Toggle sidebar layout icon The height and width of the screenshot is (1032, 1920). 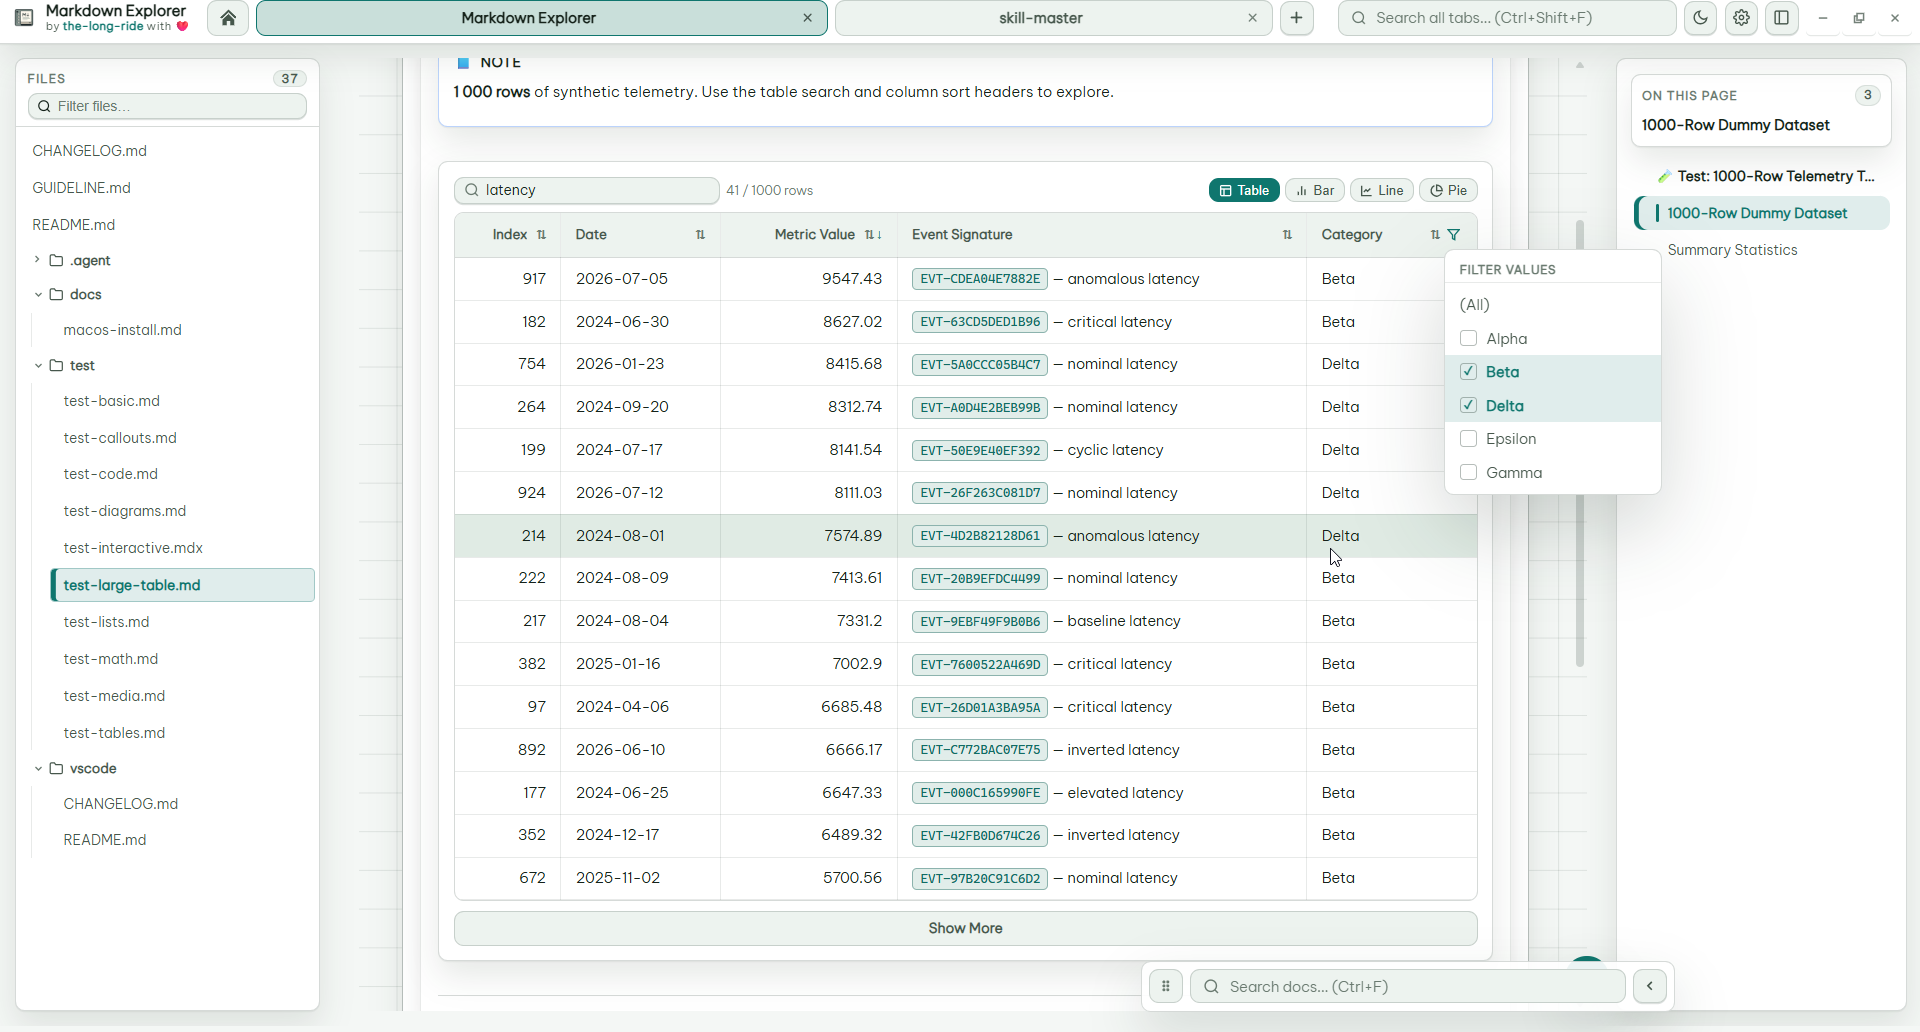(1782, 18)
